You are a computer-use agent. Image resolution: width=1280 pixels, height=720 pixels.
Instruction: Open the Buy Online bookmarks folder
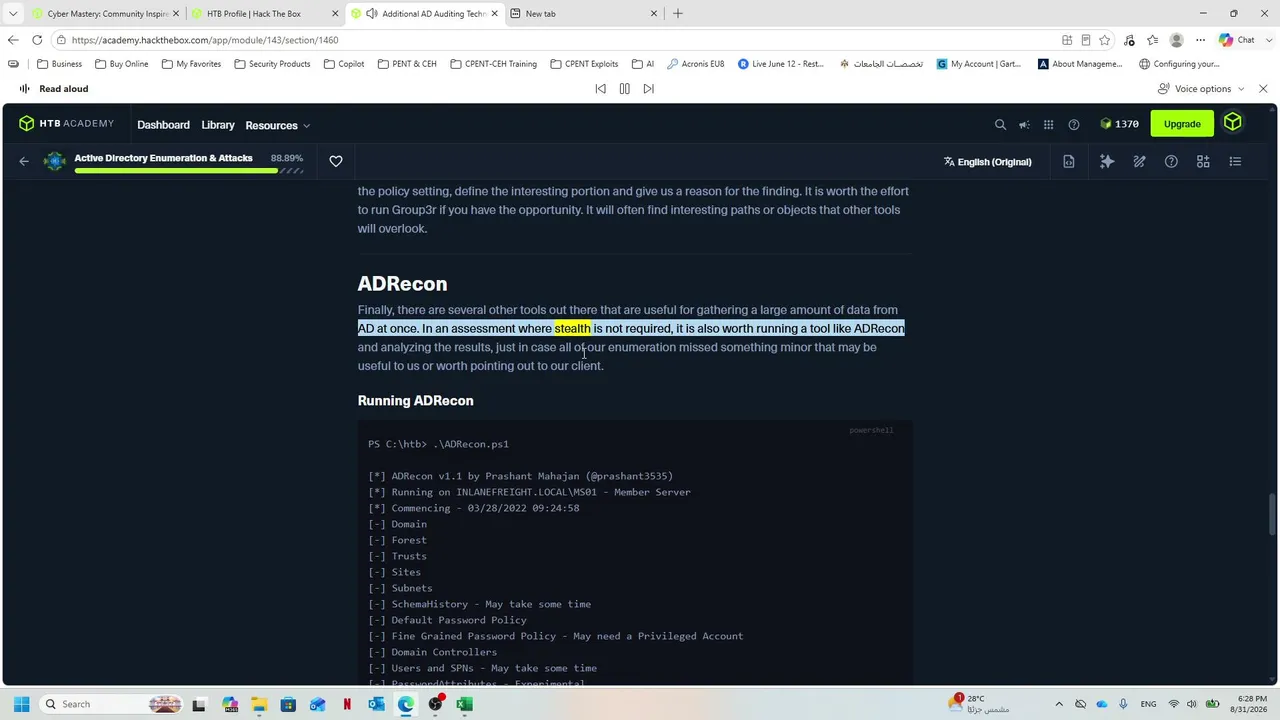tap(121, 64)
